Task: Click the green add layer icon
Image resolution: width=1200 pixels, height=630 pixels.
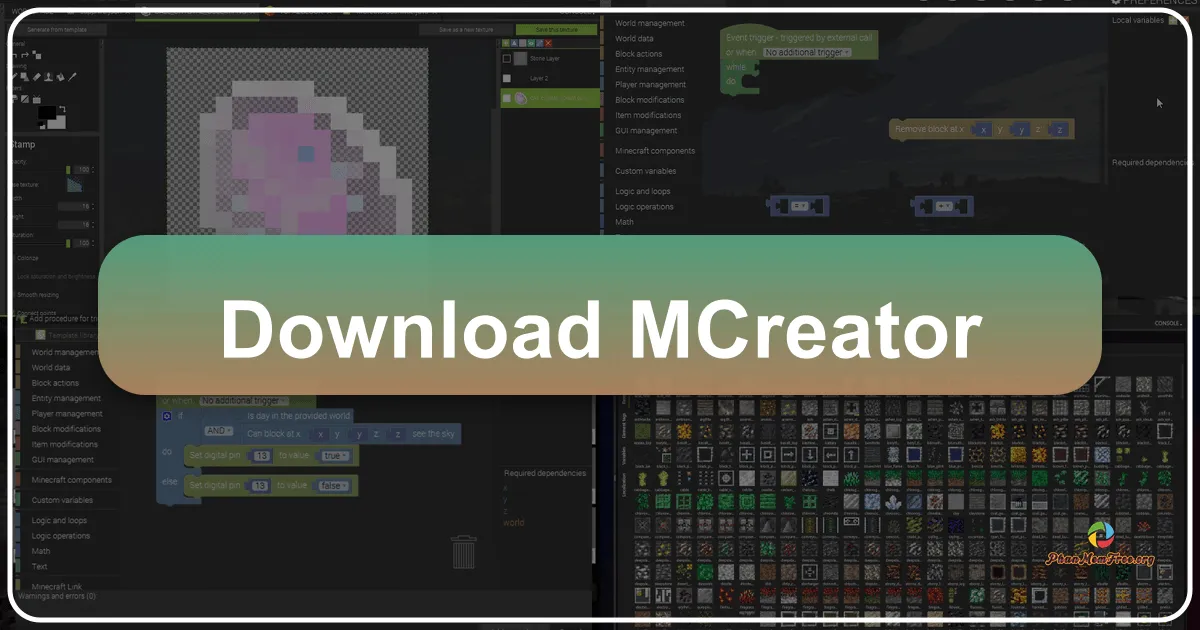Action: point(505,43)
